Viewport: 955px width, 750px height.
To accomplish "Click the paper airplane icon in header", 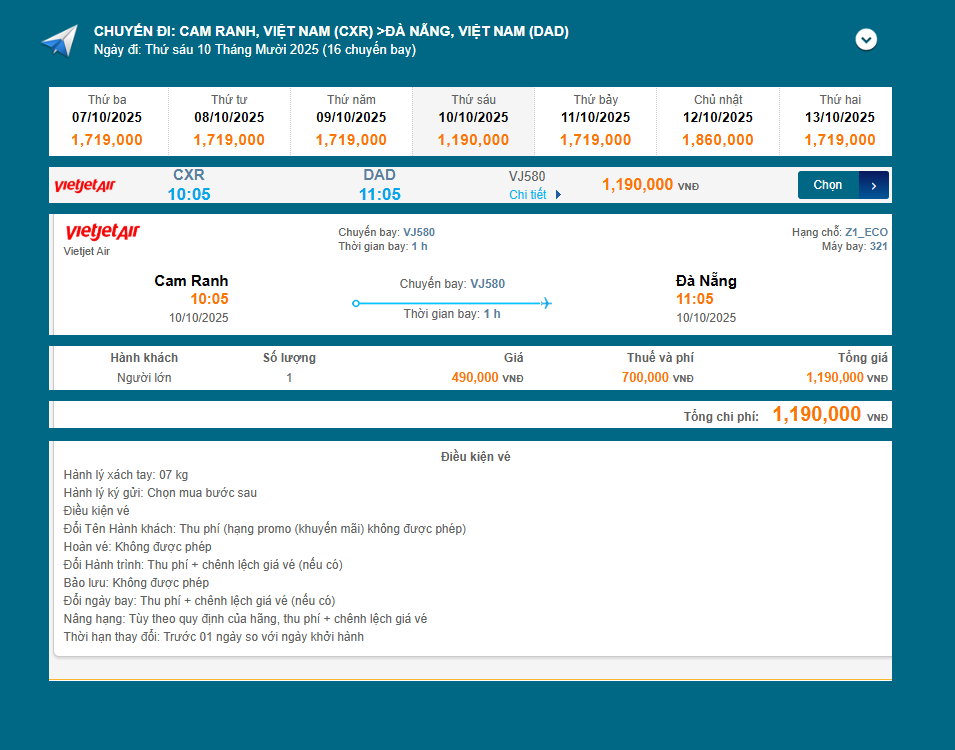I will click(x=59, y=41).
